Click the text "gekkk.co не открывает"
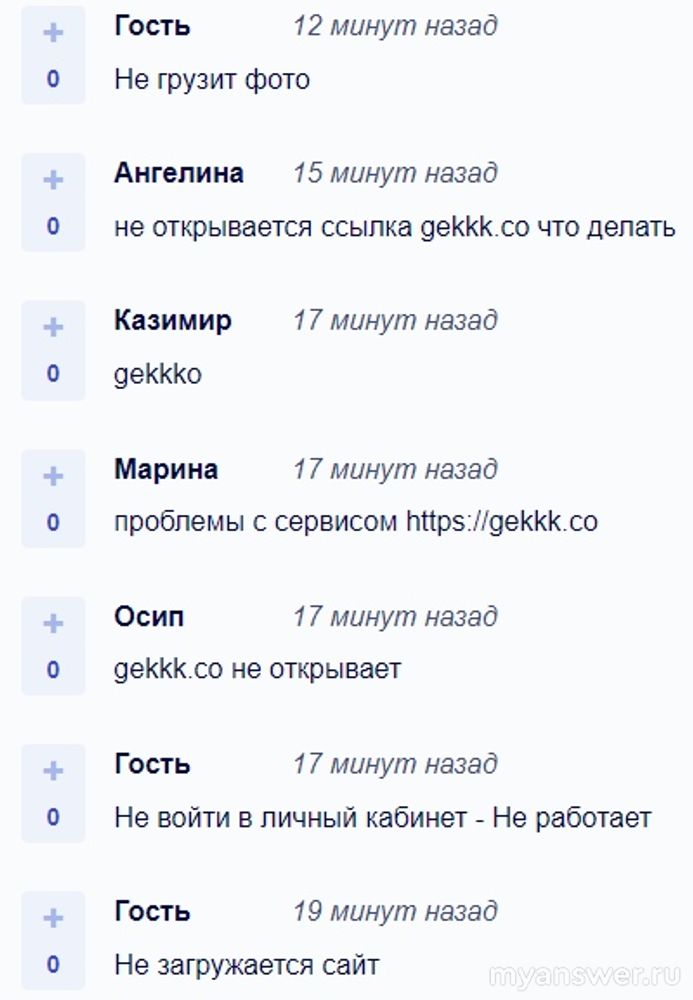 coord(257,669)
